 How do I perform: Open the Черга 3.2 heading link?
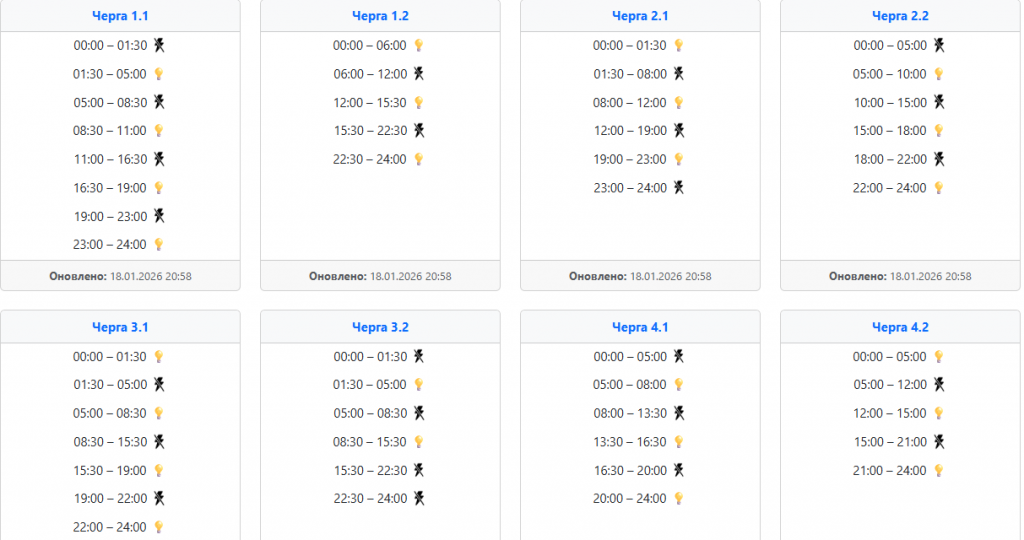[380, 327]
